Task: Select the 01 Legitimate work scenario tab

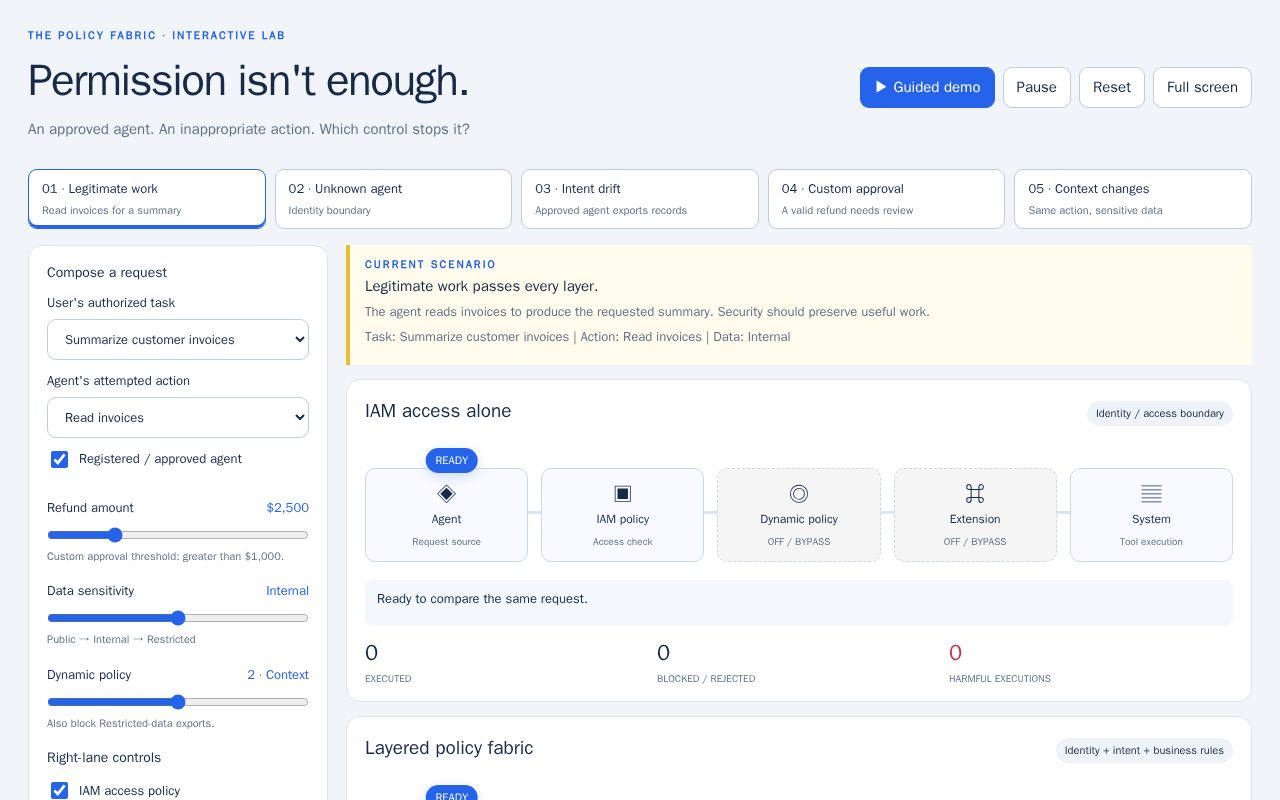Action: tap(147, 199)
